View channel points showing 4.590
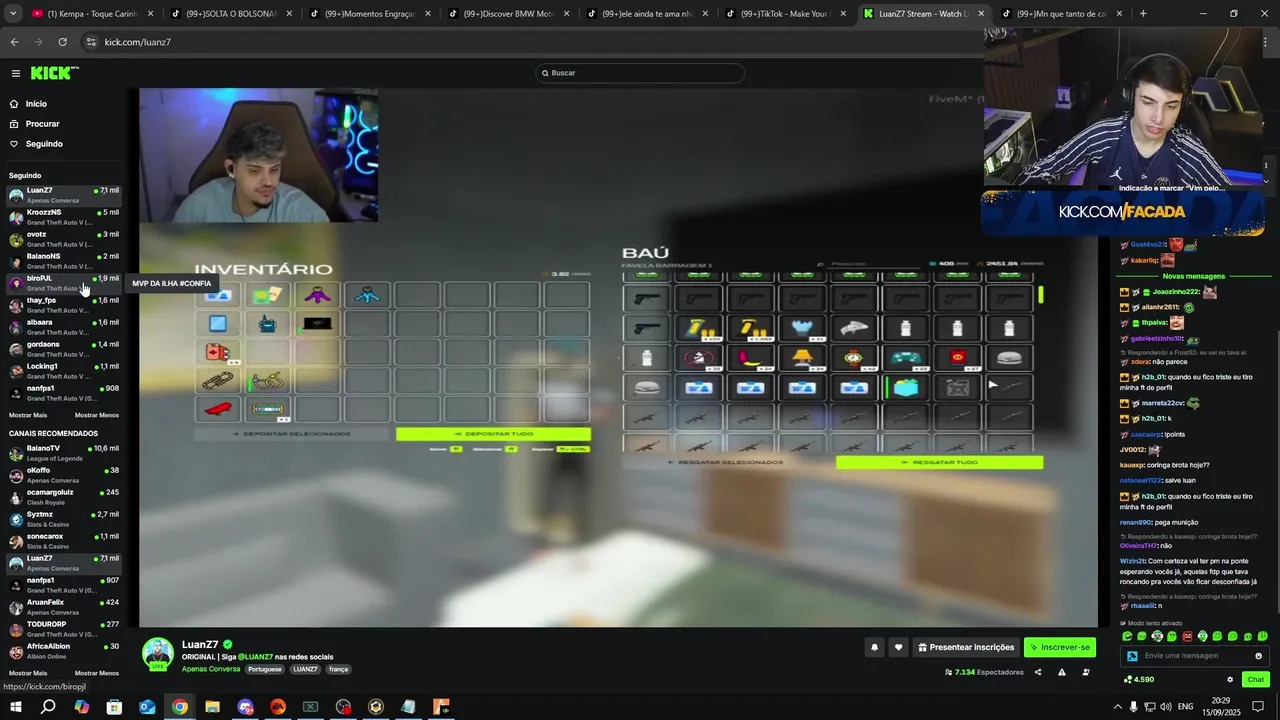The height and width of the screenshot is (720, 1280). coord(1138,679)
